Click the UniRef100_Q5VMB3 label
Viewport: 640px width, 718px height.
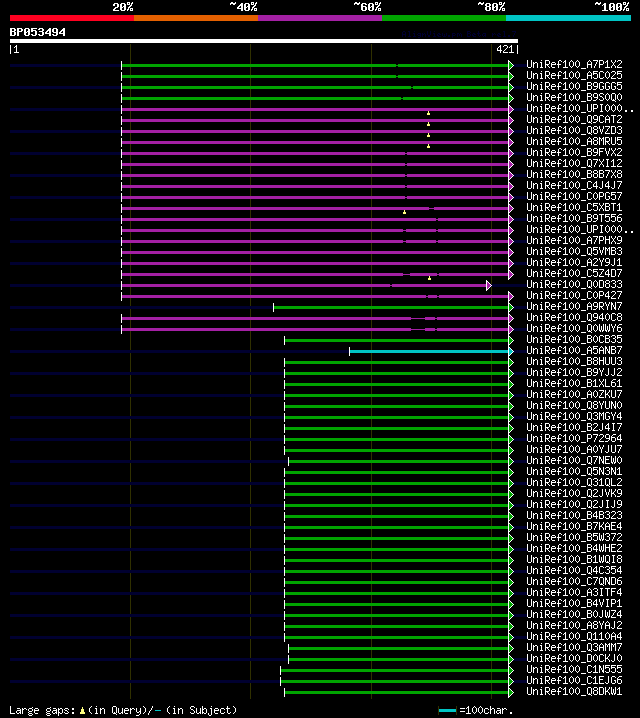pos(574,251)
